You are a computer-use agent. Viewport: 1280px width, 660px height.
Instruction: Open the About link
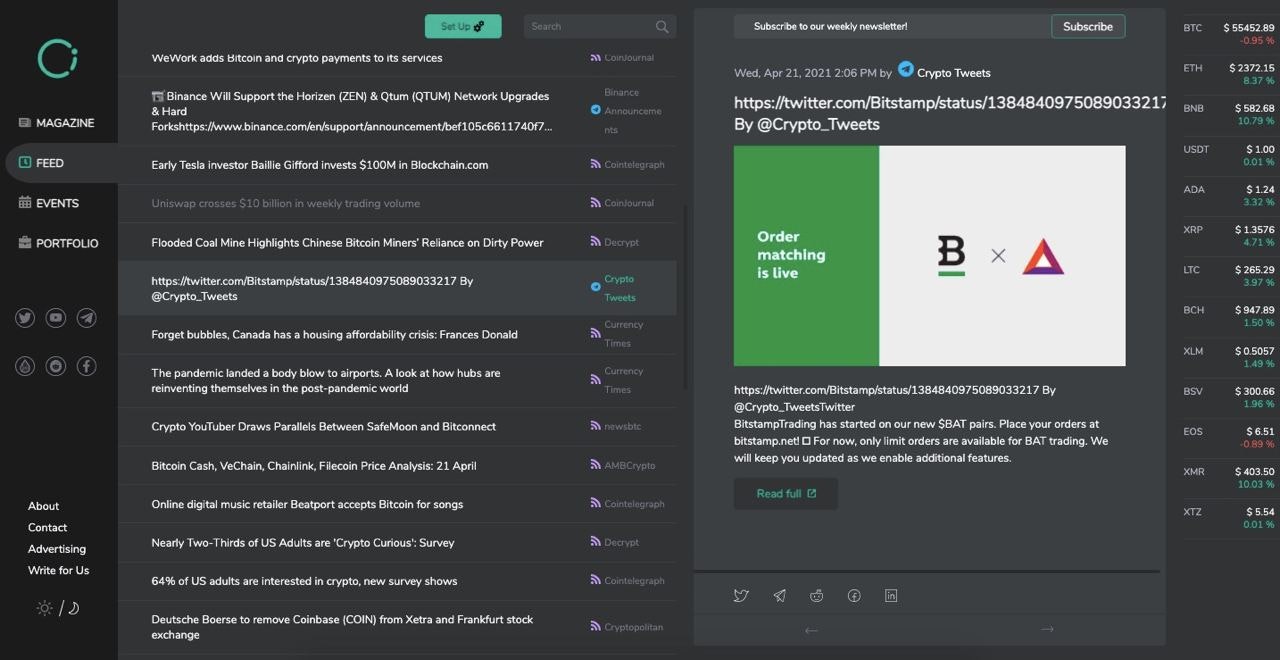[x=43, y=506]
